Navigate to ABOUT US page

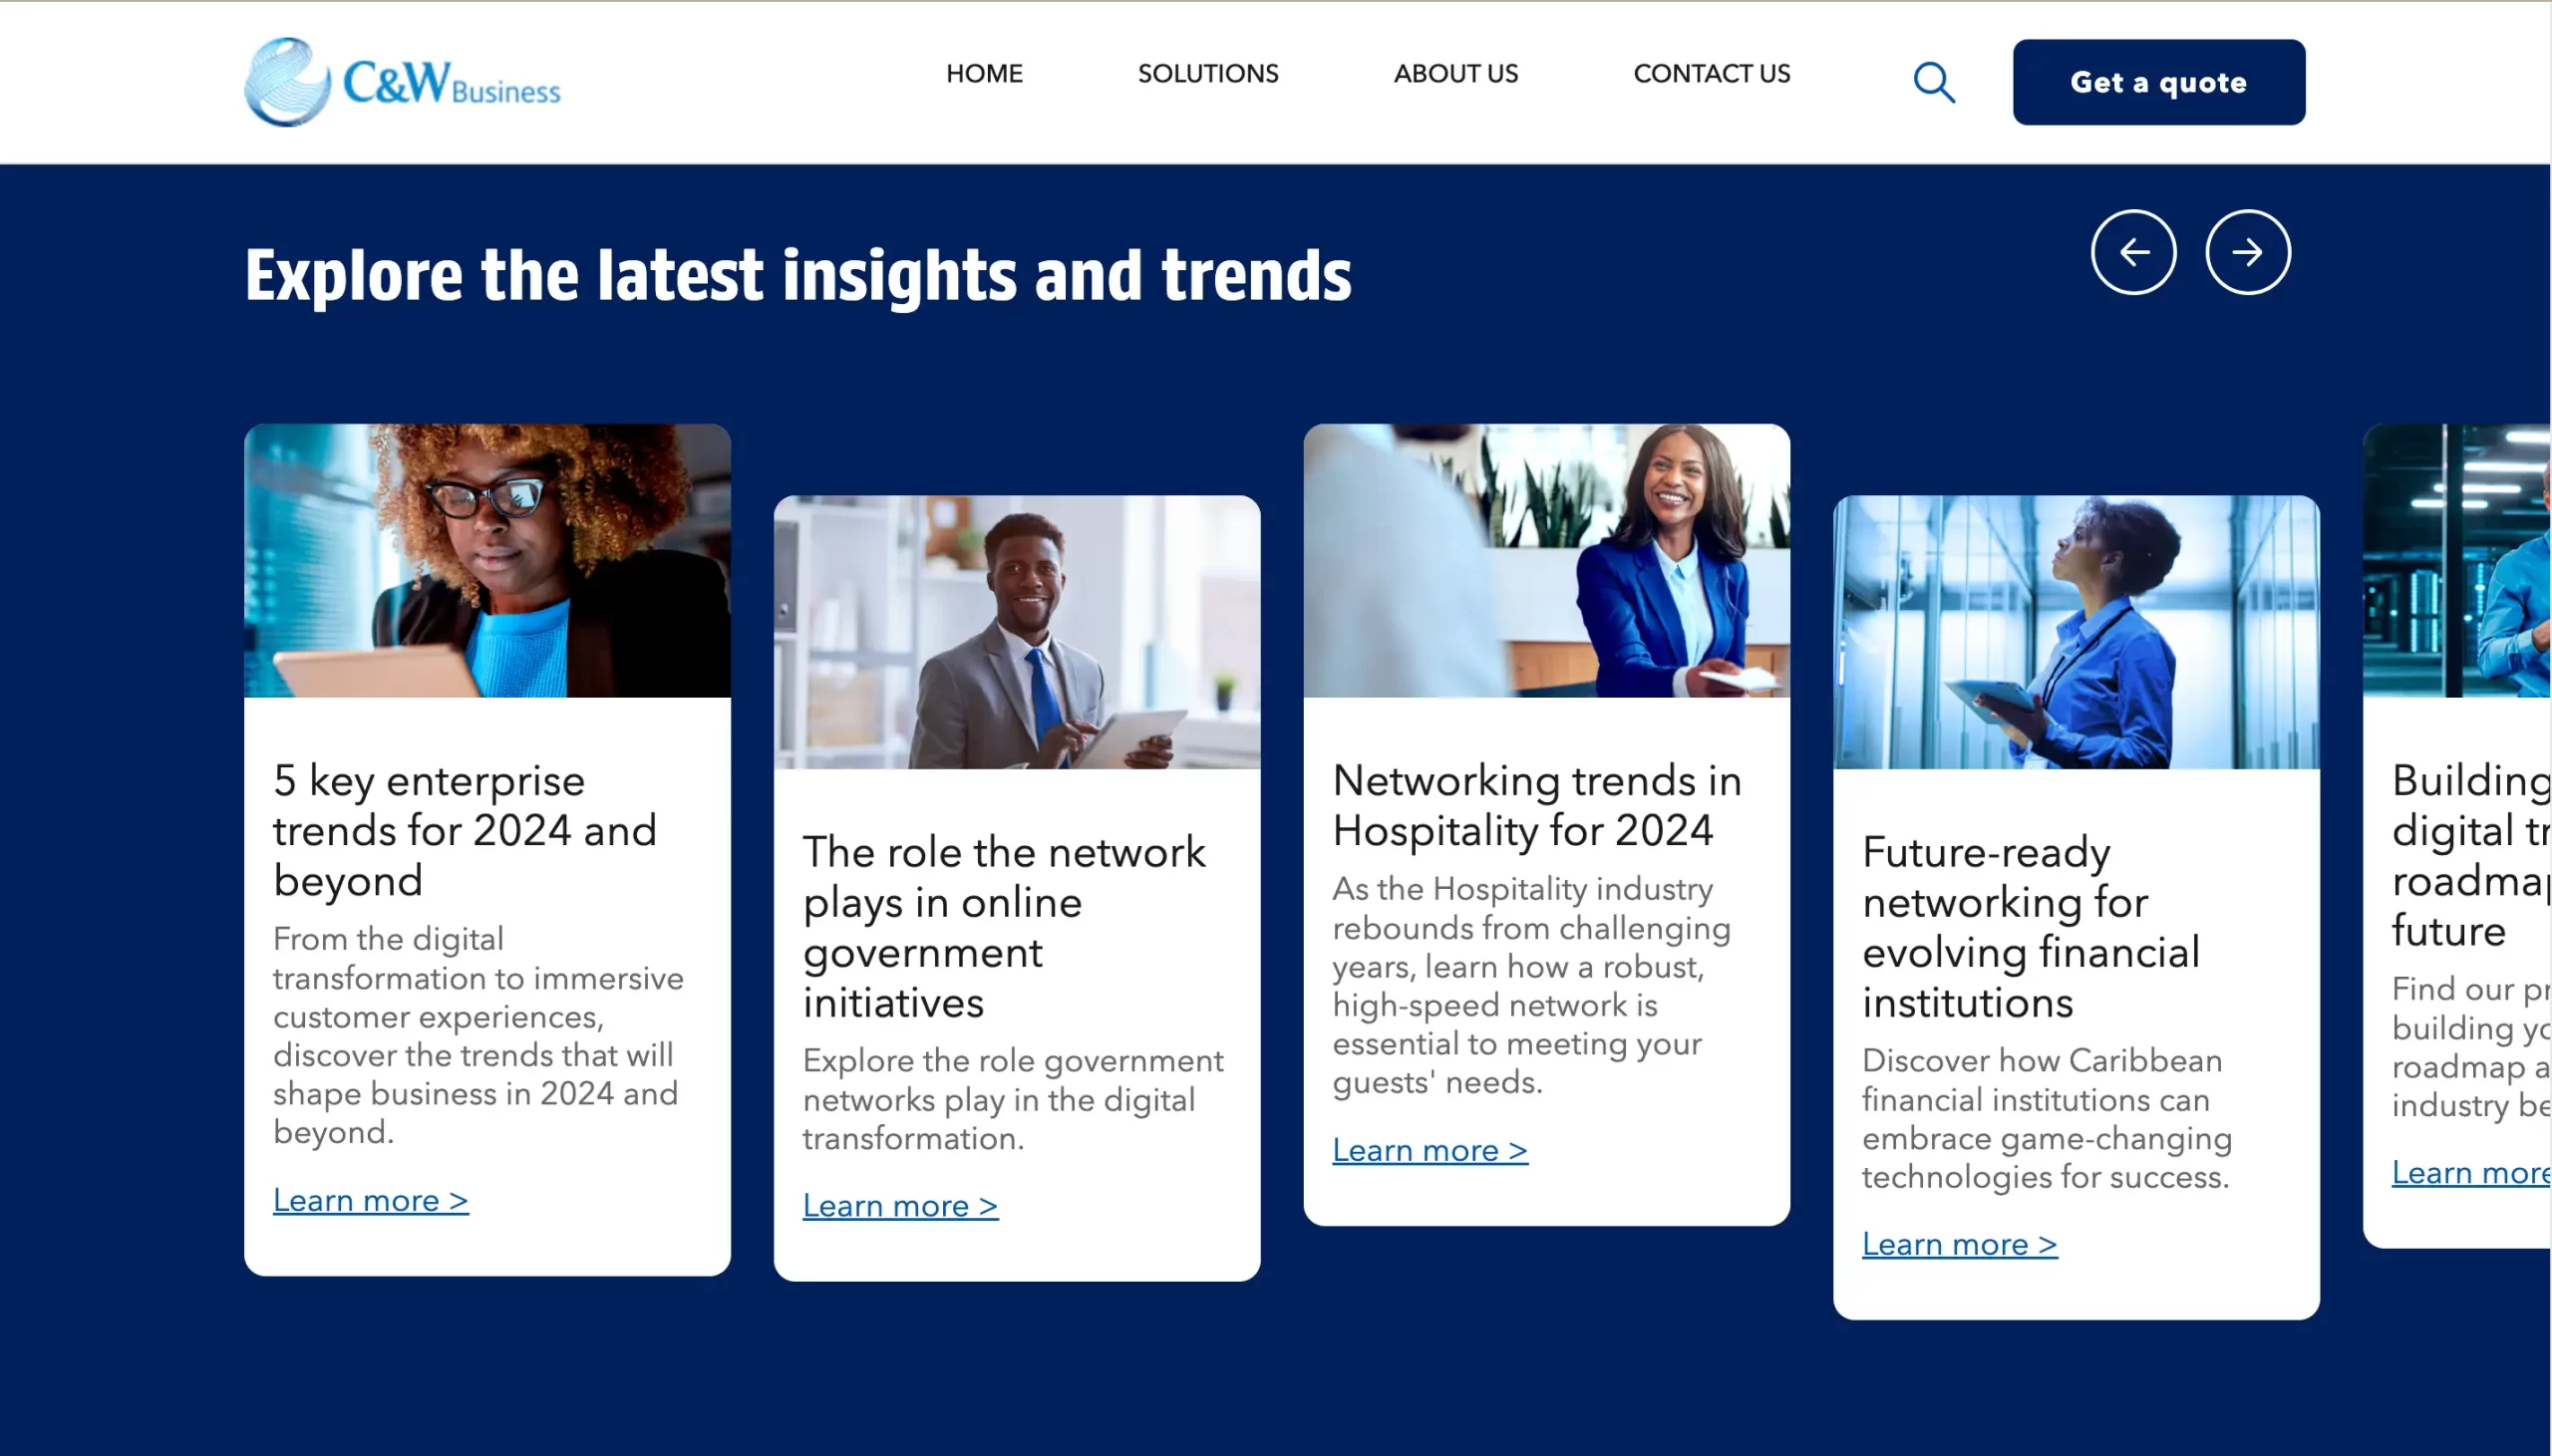coord(1455,74)
